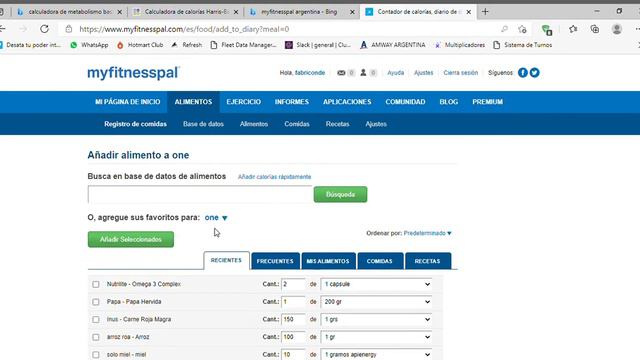Check the arroz roa Arroz checkbox
The image size is (640, 360).
(x=96, y=337)
